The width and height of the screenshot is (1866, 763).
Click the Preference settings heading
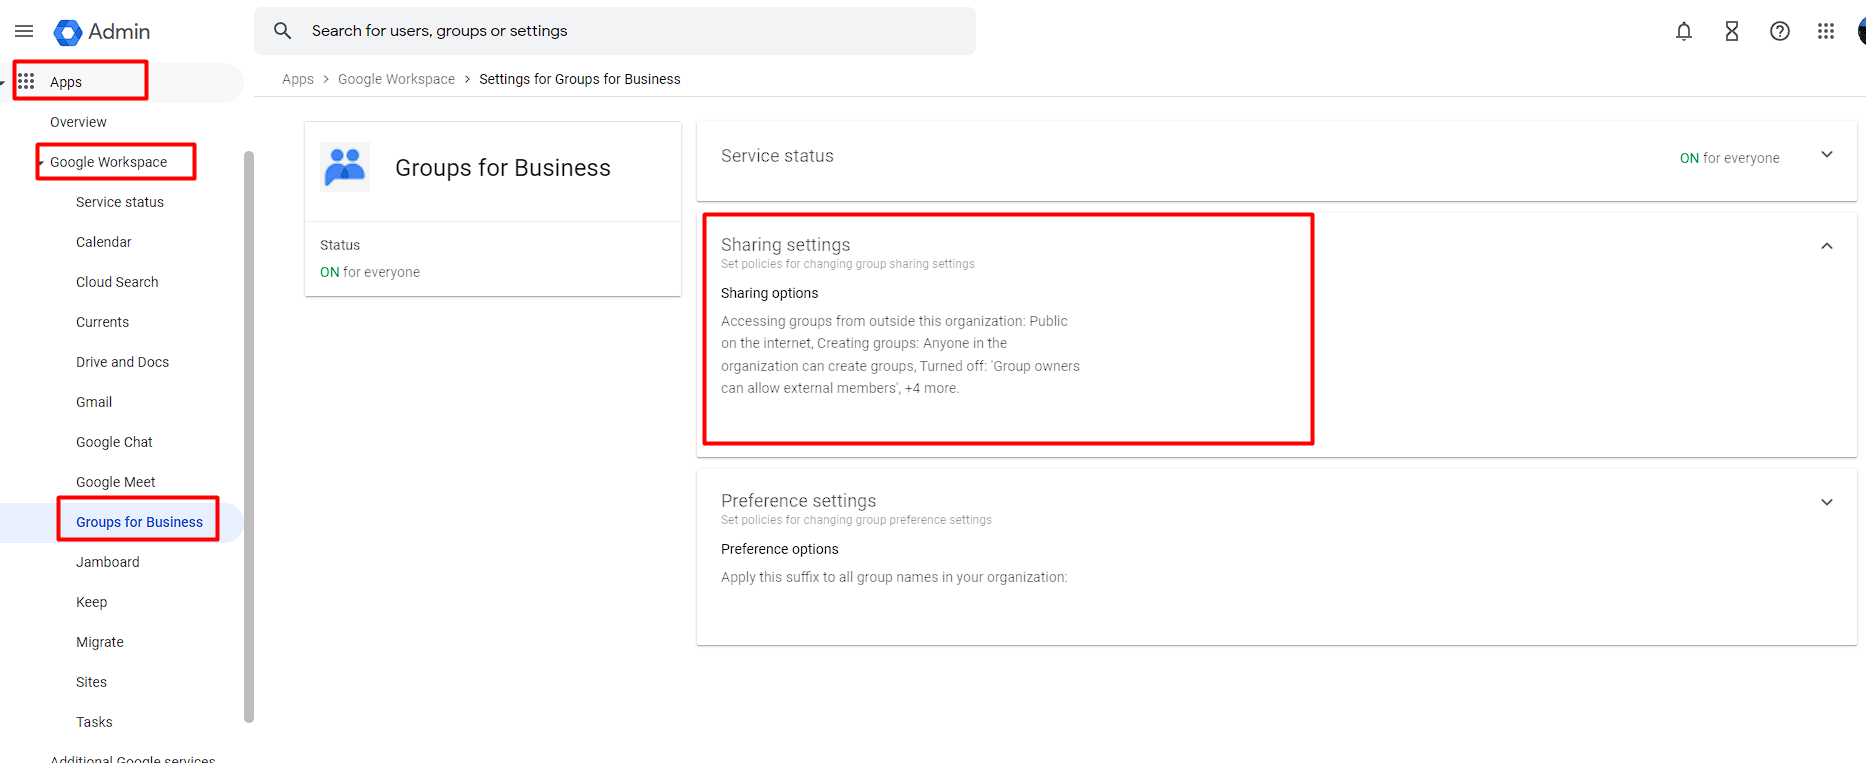tap(799, 501)
